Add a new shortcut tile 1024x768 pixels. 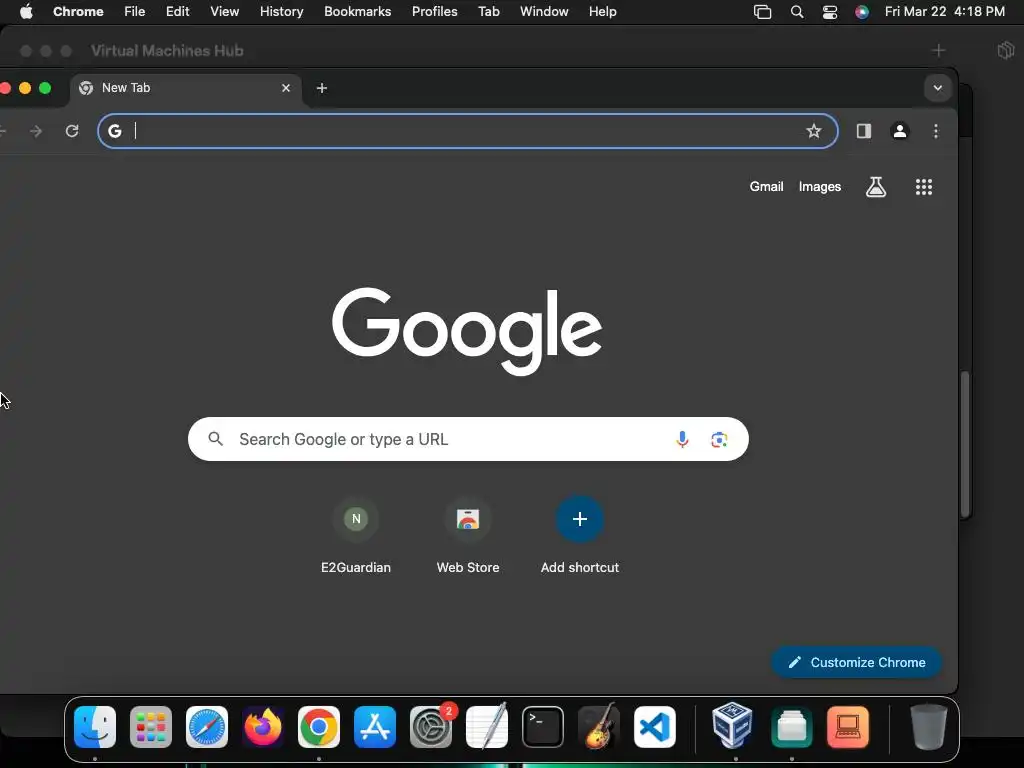click(x=579, y=536)
